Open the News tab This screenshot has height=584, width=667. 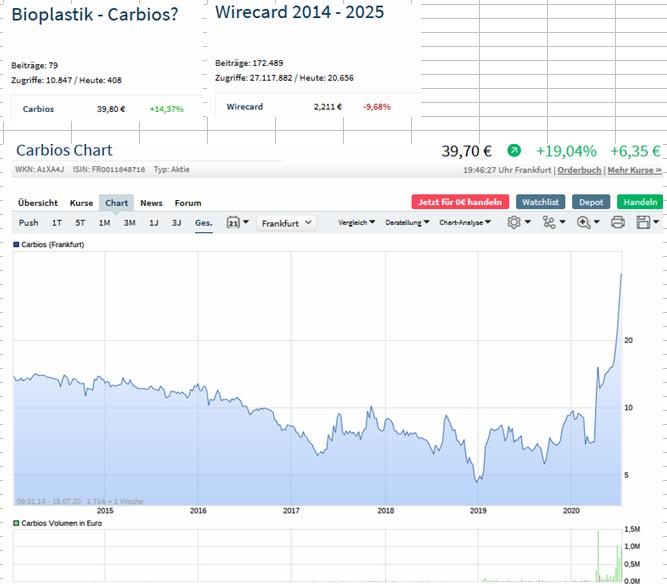pyautogui.click(x=151, y=203)
